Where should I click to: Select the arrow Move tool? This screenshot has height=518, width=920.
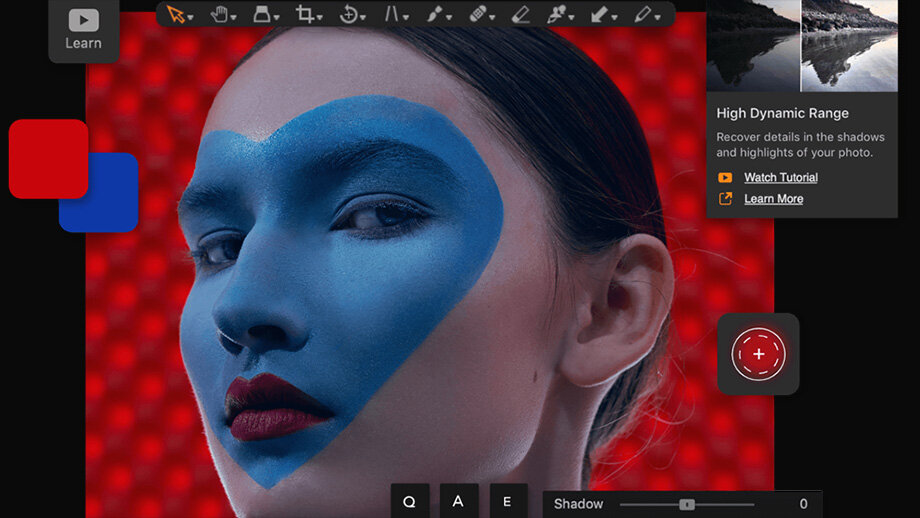pos(175,14)
